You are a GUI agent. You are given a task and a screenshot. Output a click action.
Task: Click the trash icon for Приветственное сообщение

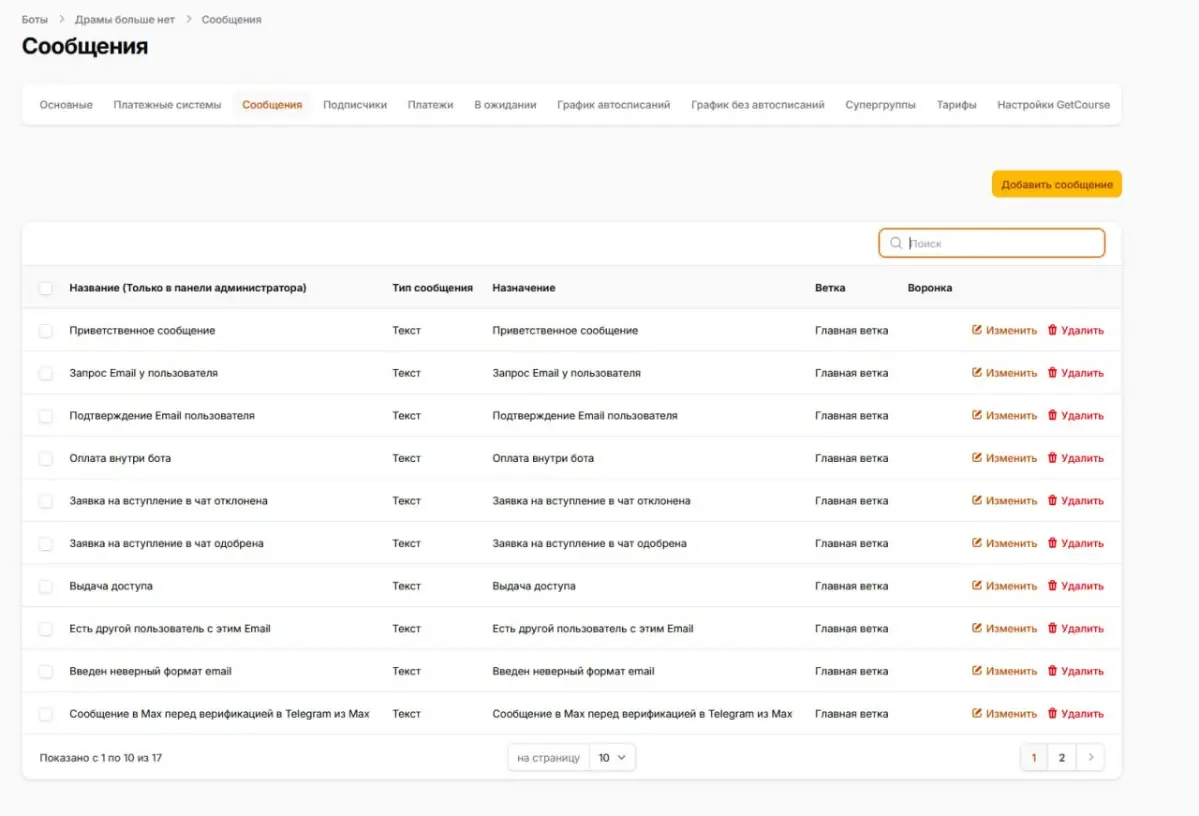[x=1052, y=330]
